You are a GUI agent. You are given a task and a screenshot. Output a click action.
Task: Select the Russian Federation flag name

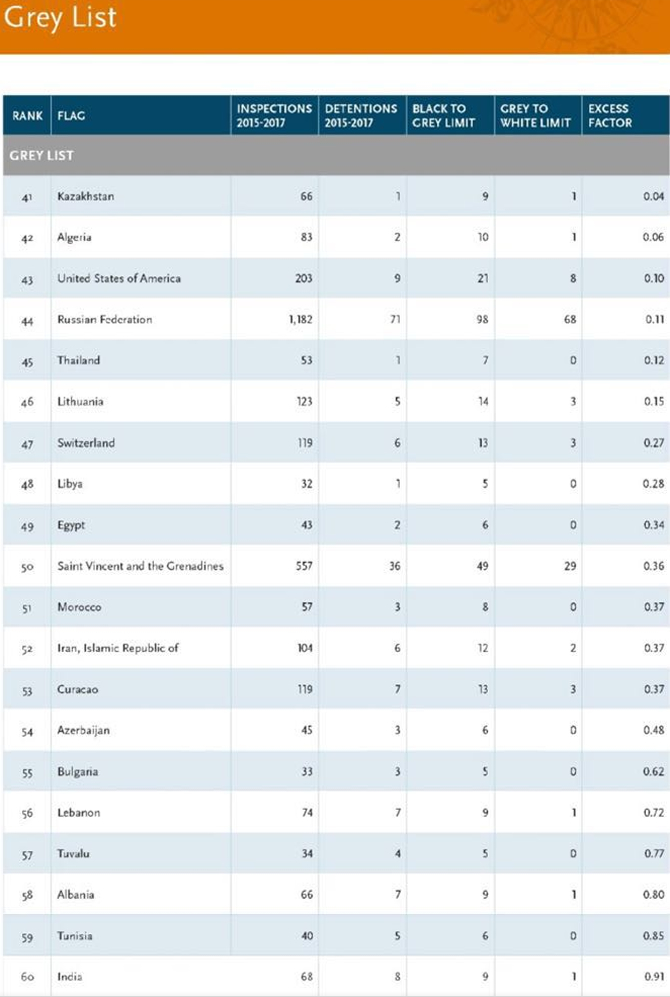point(104,320)
